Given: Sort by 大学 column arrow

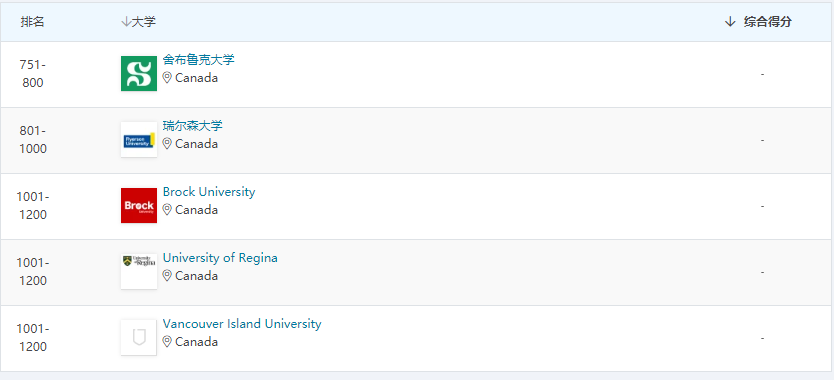Looking at the screenshot, I should [126, 22].
